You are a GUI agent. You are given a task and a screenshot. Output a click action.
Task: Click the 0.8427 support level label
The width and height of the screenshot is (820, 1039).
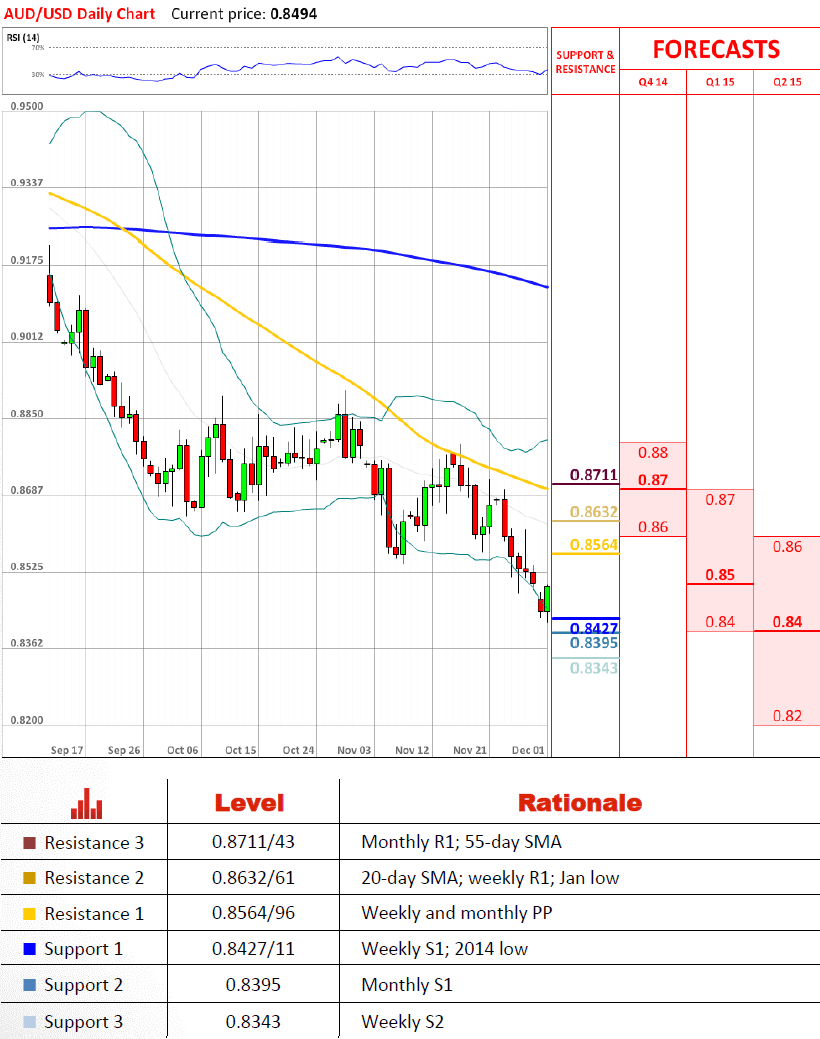(594, 628)
